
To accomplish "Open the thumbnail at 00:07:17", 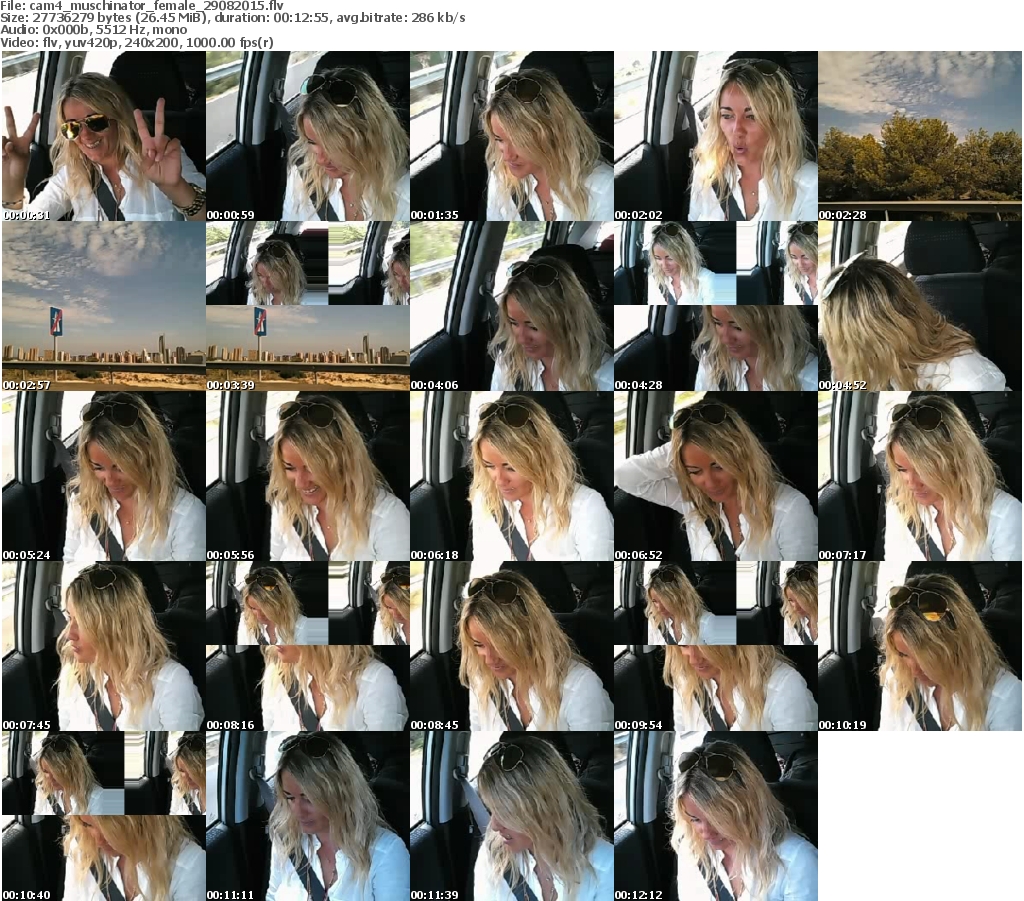I will (x=920, y=476).
